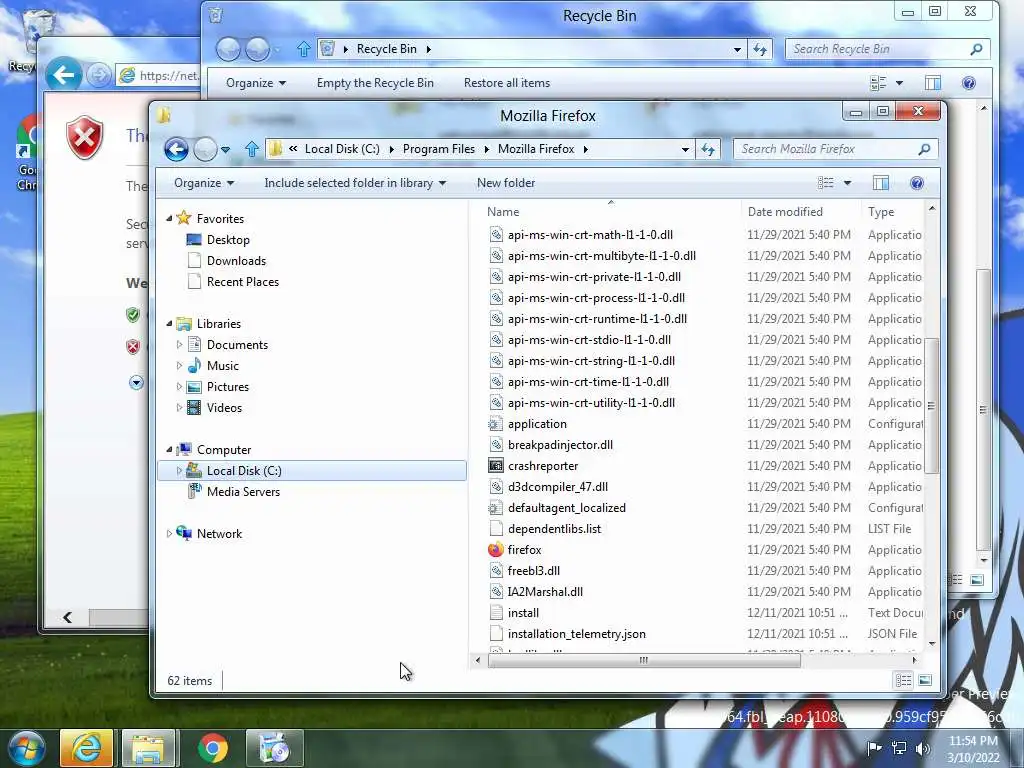
Task: Open Action Center flag in system tray
Action: pos(874,748)
